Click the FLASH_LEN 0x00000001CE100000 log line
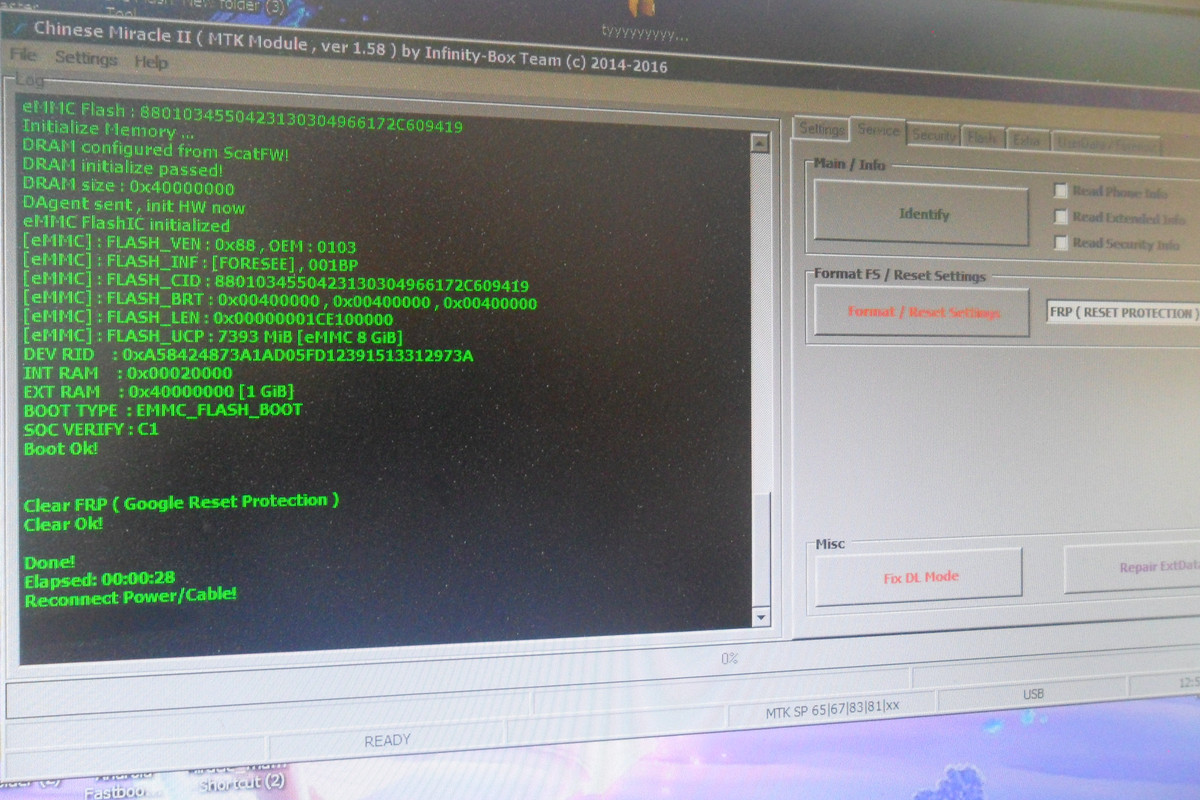Viewport: 1200px width, 800px height. pyautogui.click(x=207, y=319)
